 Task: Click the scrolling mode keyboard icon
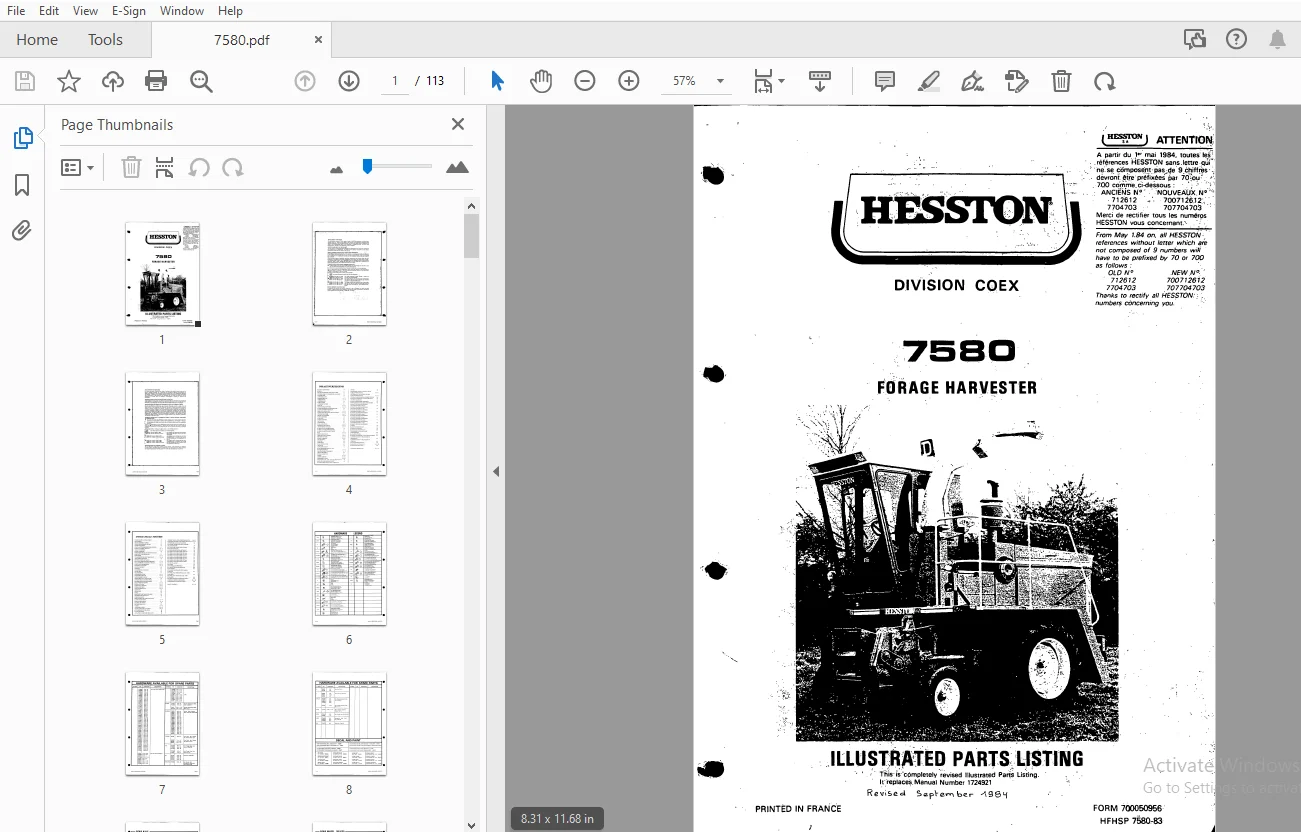[x=820, y=81]
